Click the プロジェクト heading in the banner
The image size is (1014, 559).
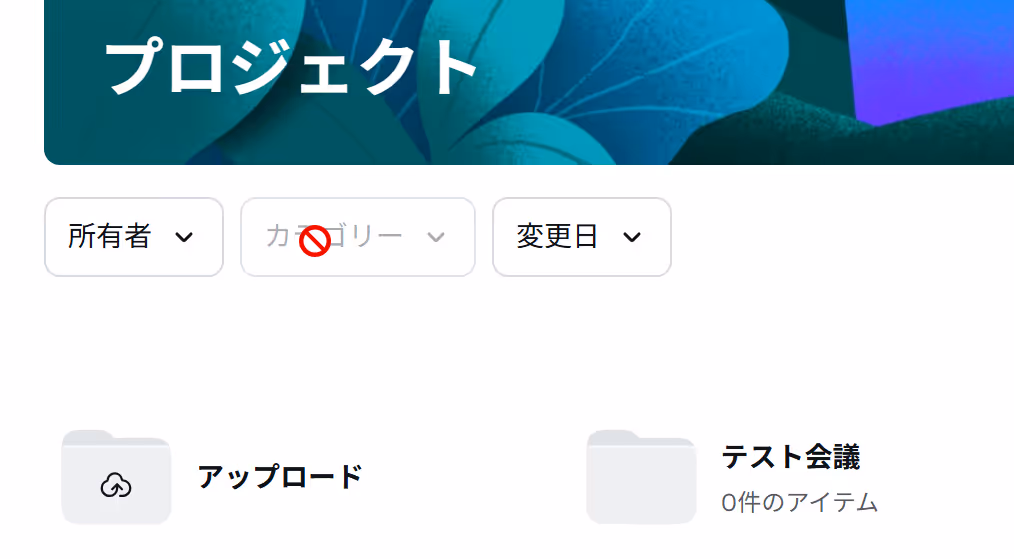click(x=291, y=67)
